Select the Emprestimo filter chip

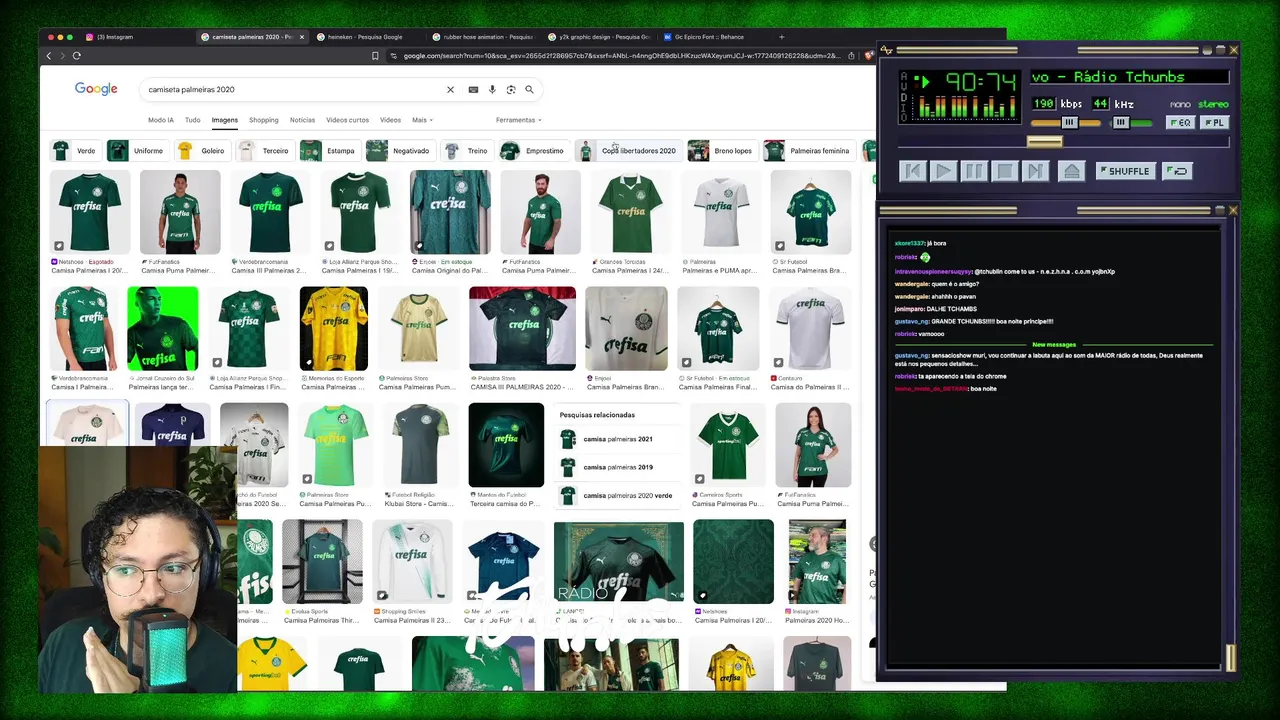(533, 151)
